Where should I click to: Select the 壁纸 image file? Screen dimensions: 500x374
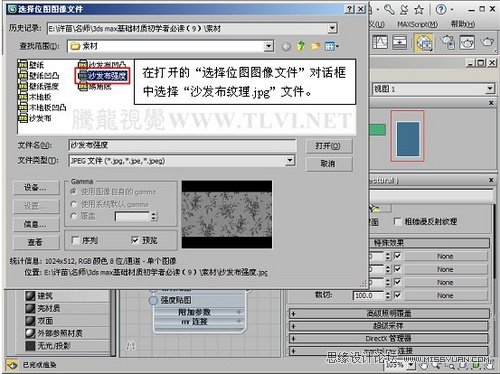coord(31,65)
